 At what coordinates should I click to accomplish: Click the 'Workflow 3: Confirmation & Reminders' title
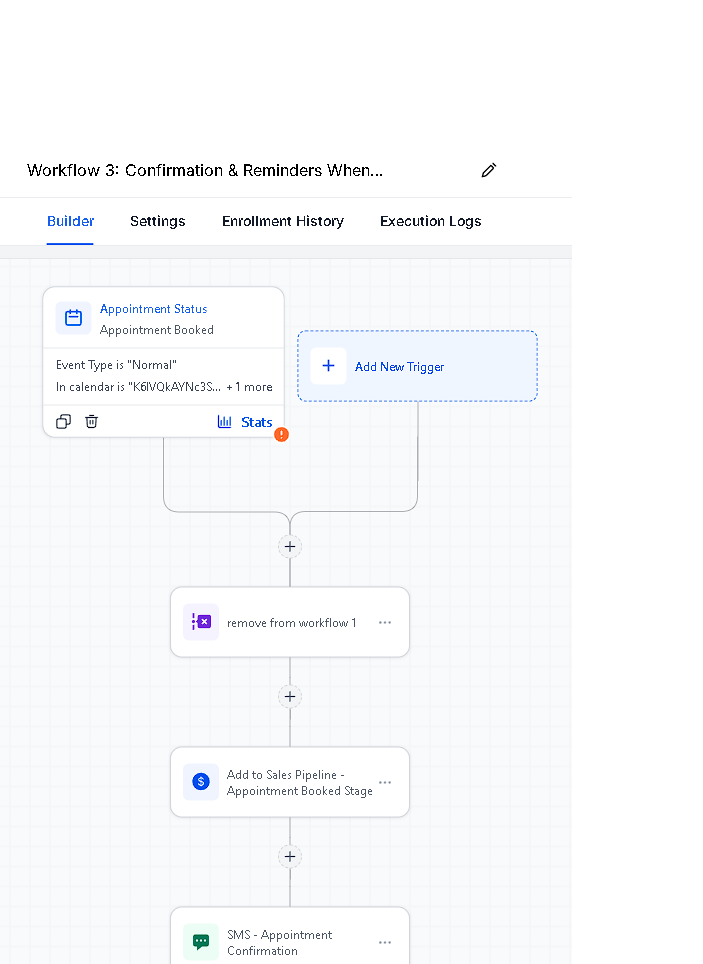(x=205, y=170)
